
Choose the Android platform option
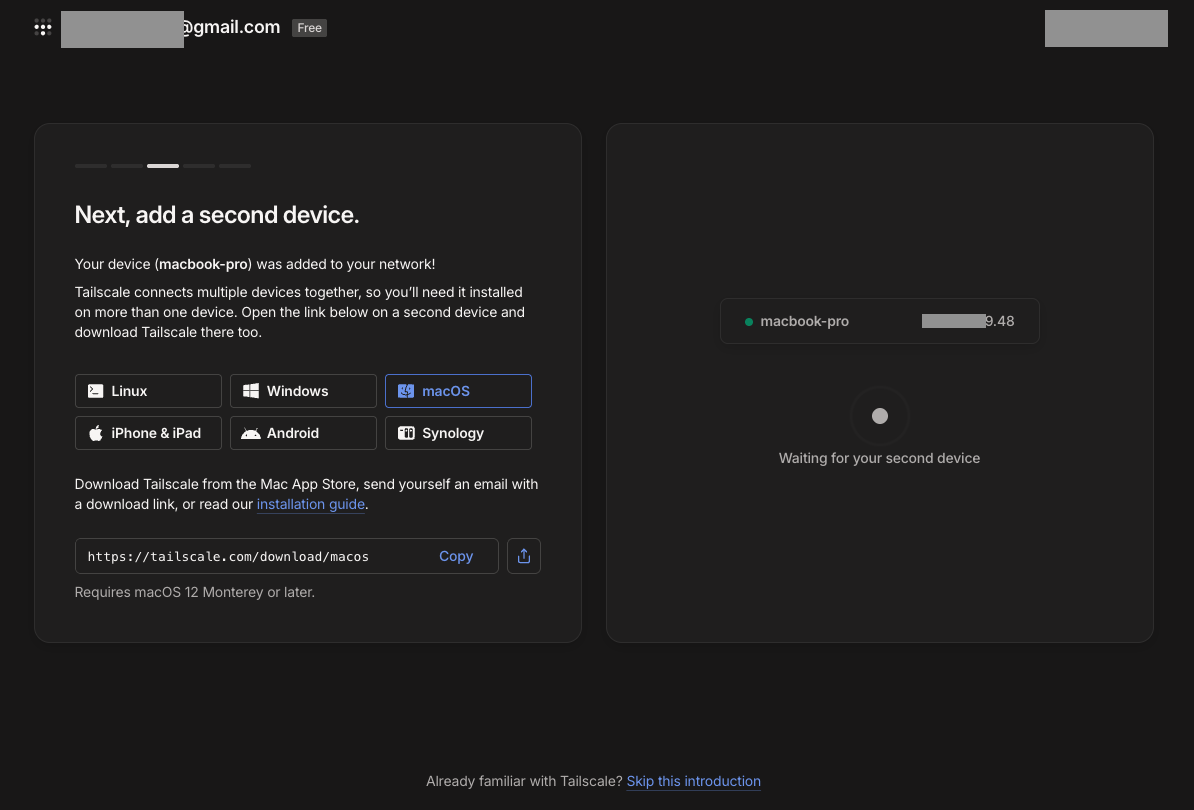303,433
